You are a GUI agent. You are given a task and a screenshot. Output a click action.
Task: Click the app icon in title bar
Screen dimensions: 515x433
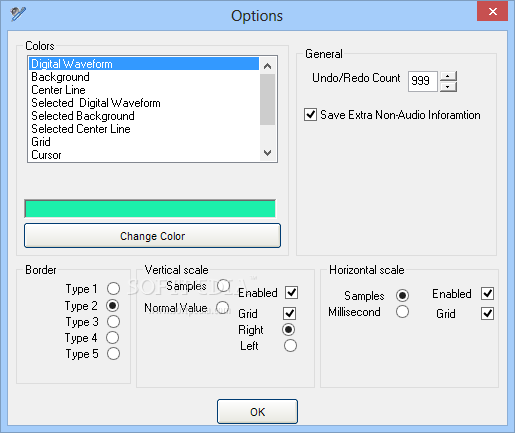click(x=18, y=14)
